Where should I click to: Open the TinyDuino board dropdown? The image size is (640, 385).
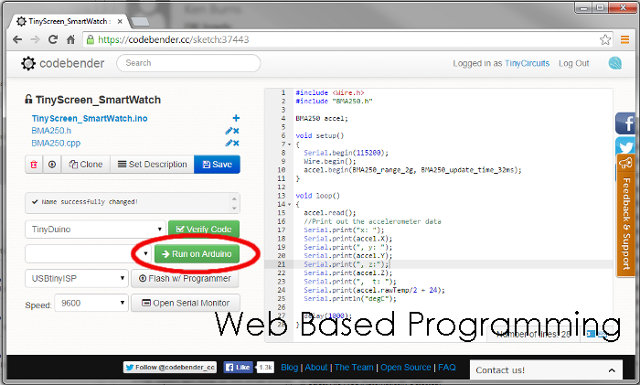coord(95,229)
